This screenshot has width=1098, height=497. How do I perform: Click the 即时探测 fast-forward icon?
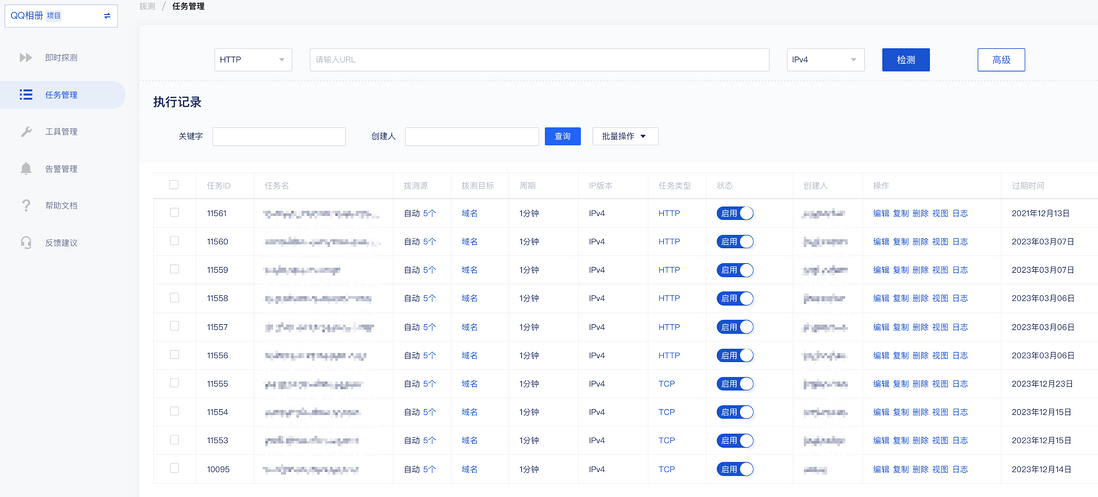[26, 57]
